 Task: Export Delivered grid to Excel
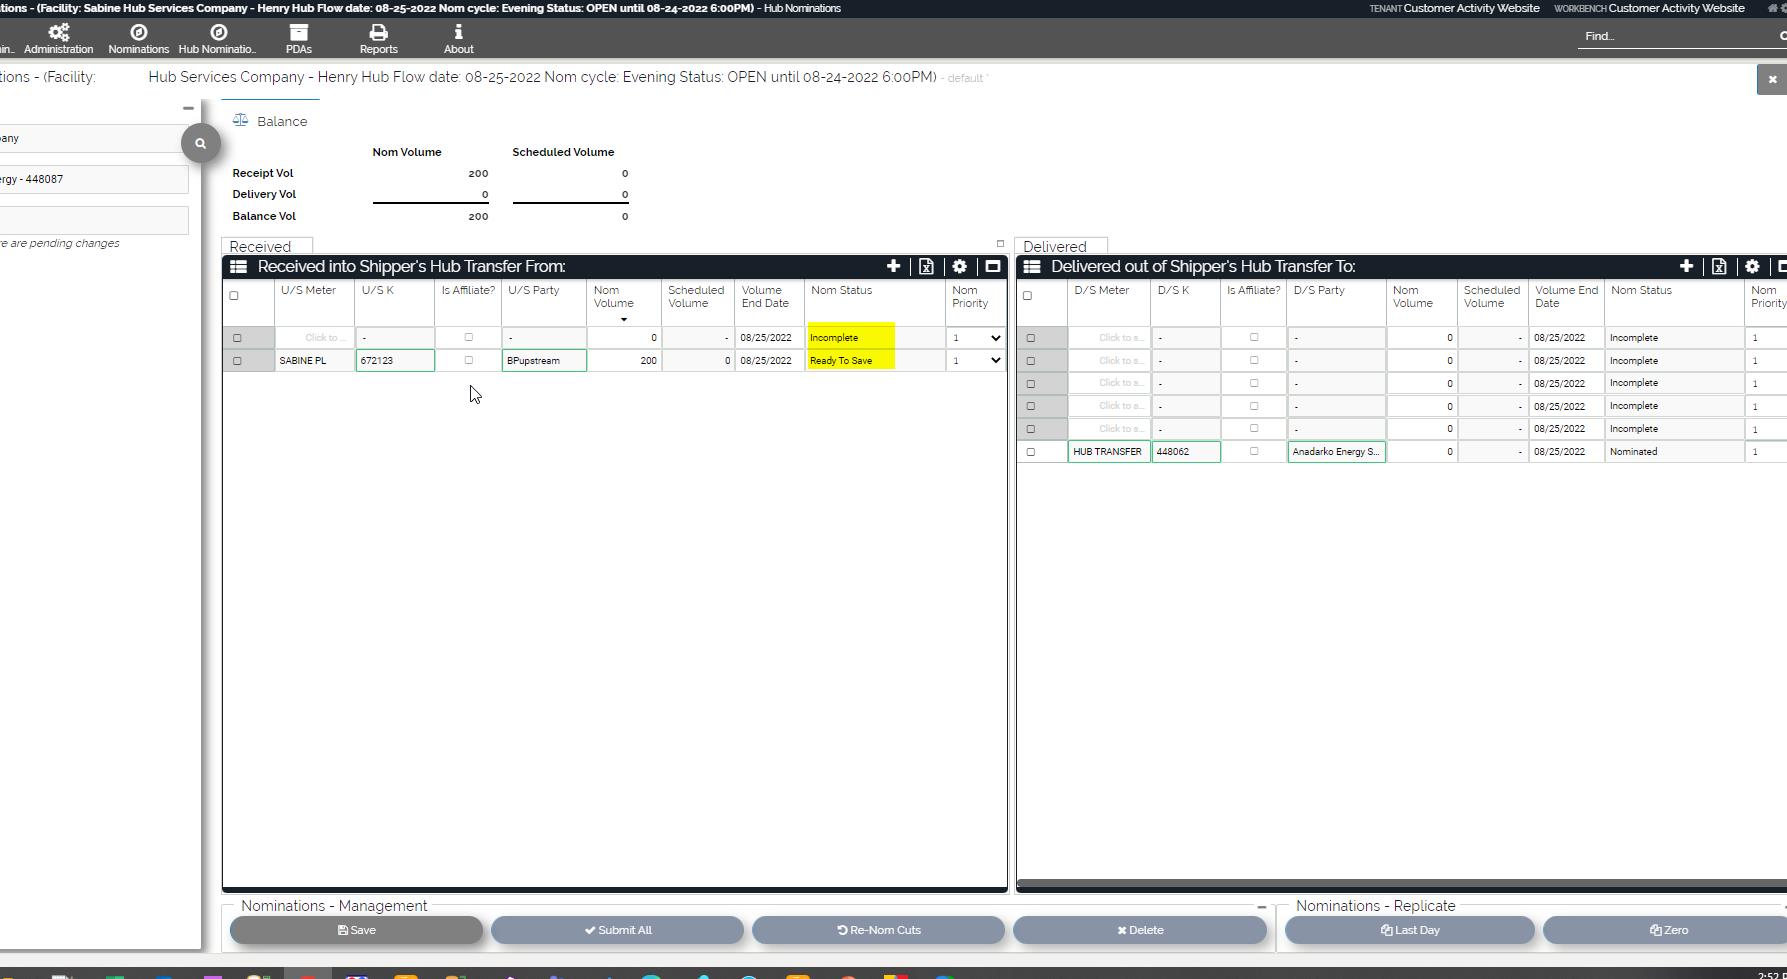click(1719, 266)
